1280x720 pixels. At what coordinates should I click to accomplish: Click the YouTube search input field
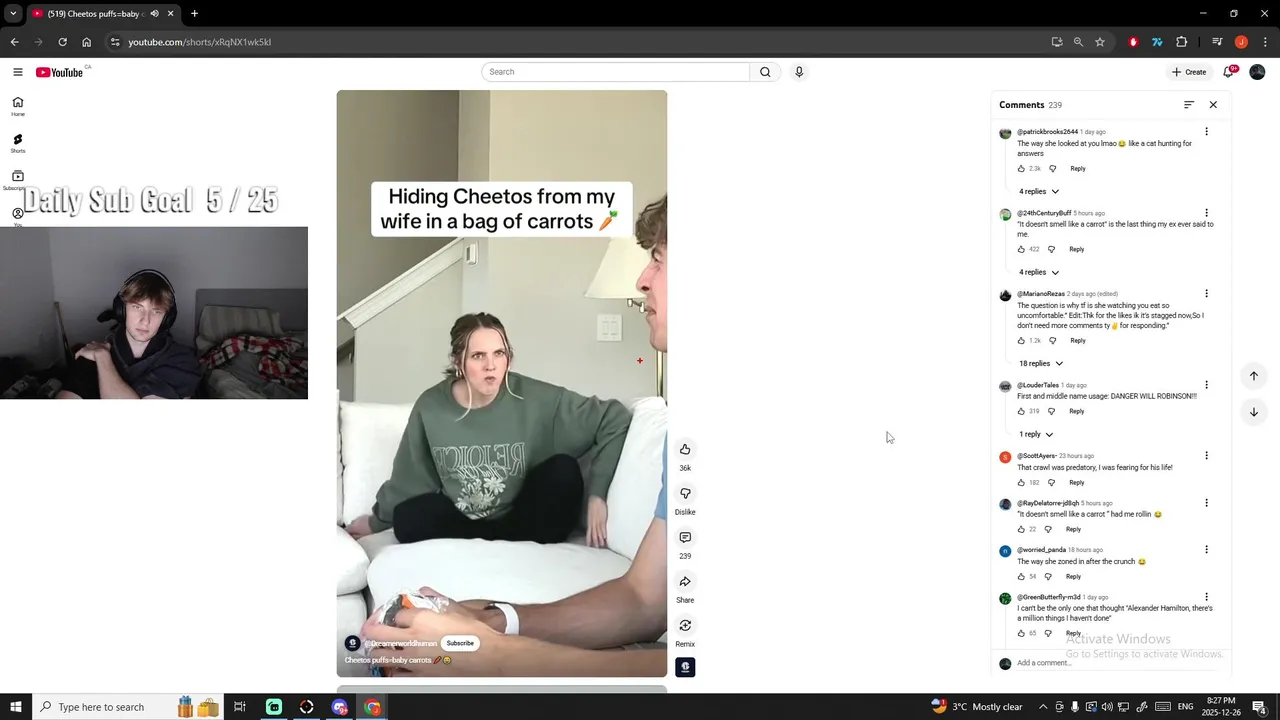click(616, 72)
